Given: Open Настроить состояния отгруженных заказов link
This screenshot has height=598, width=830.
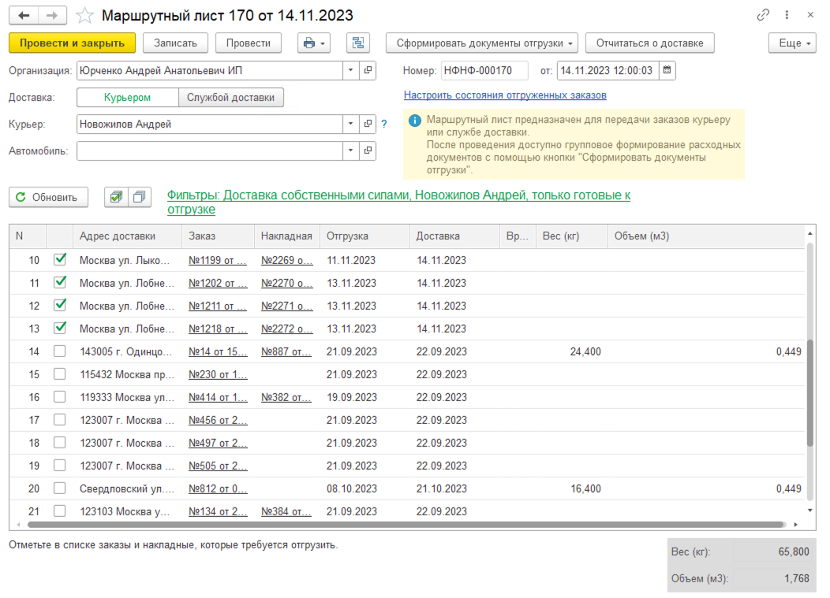Looking at the screenshot, I should (x=505, y=95).
